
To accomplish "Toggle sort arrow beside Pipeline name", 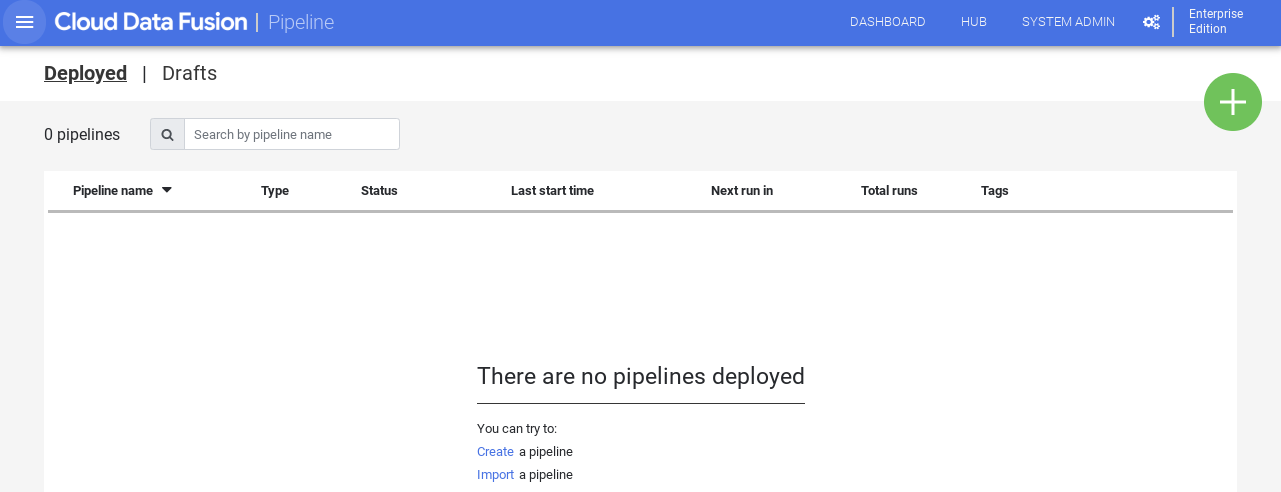I will [x=166, y=190].
